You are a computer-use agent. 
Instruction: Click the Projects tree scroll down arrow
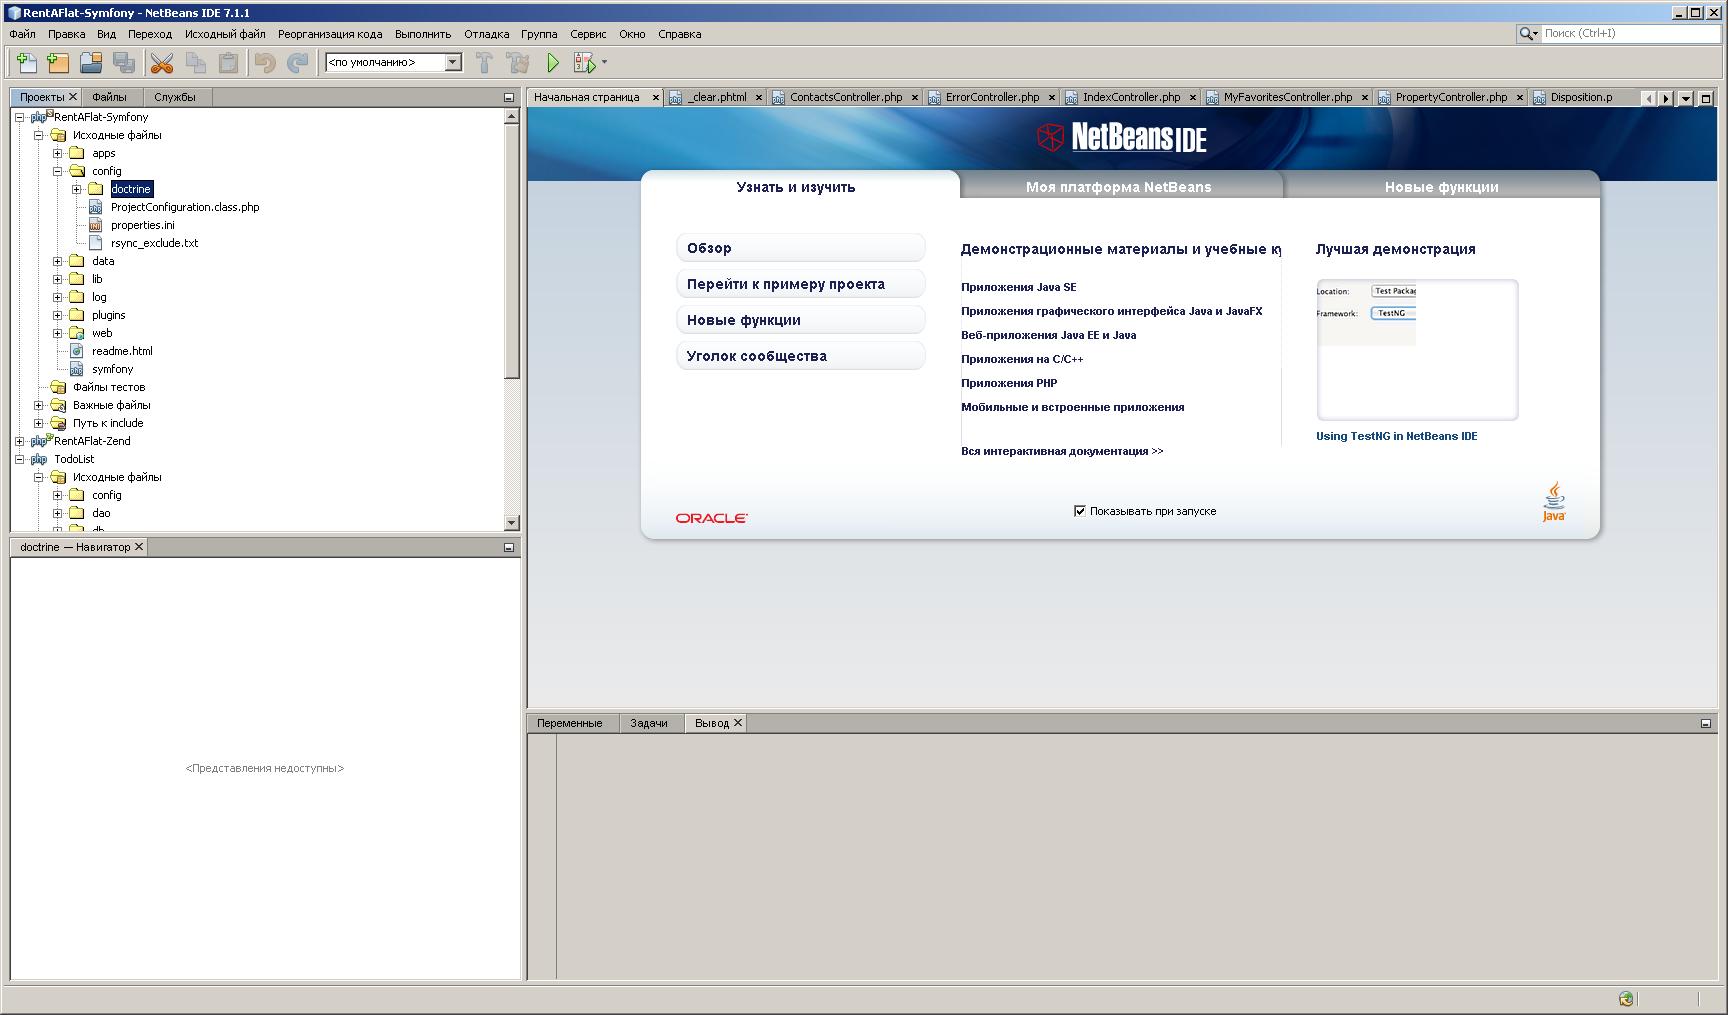pyautogui.click(x=512, y=522)
